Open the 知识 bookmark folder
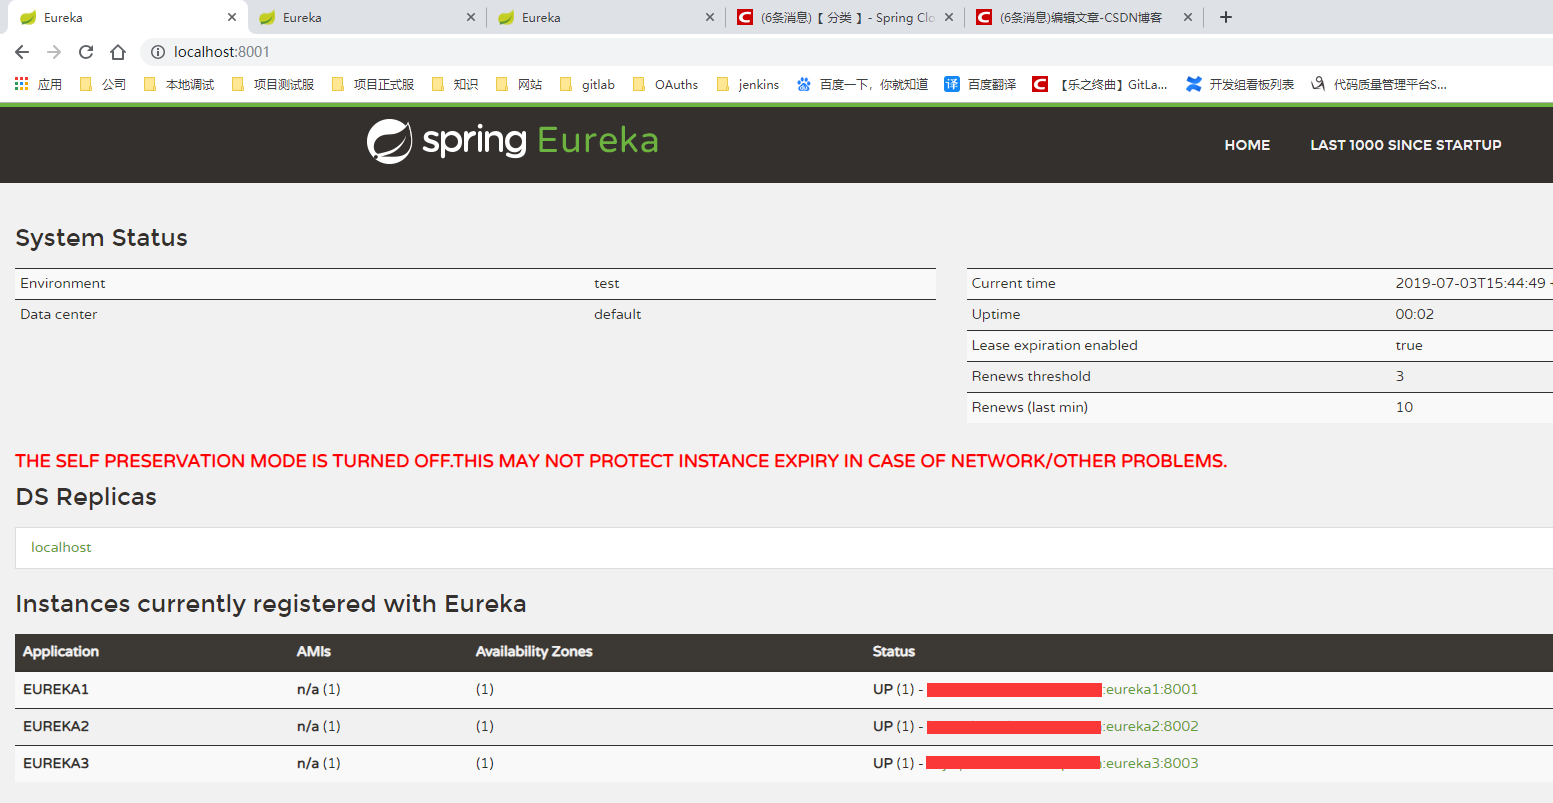This screenshot has height=803, width=1553. pos(454,84)
